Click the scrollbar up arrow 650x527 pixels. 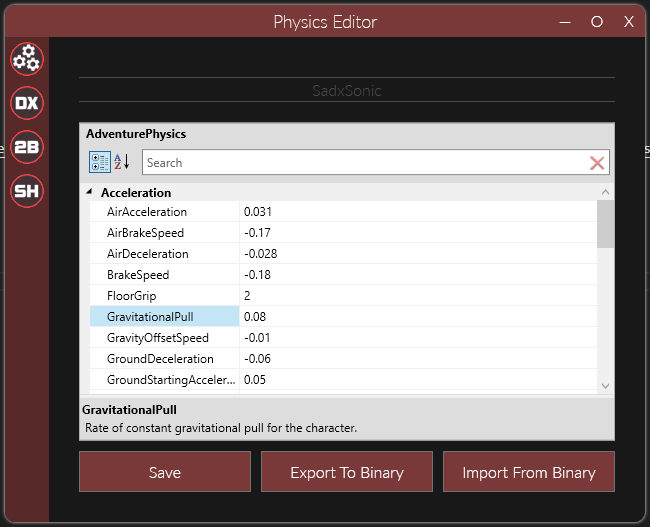pyautogui.click(x=605, y=192)
